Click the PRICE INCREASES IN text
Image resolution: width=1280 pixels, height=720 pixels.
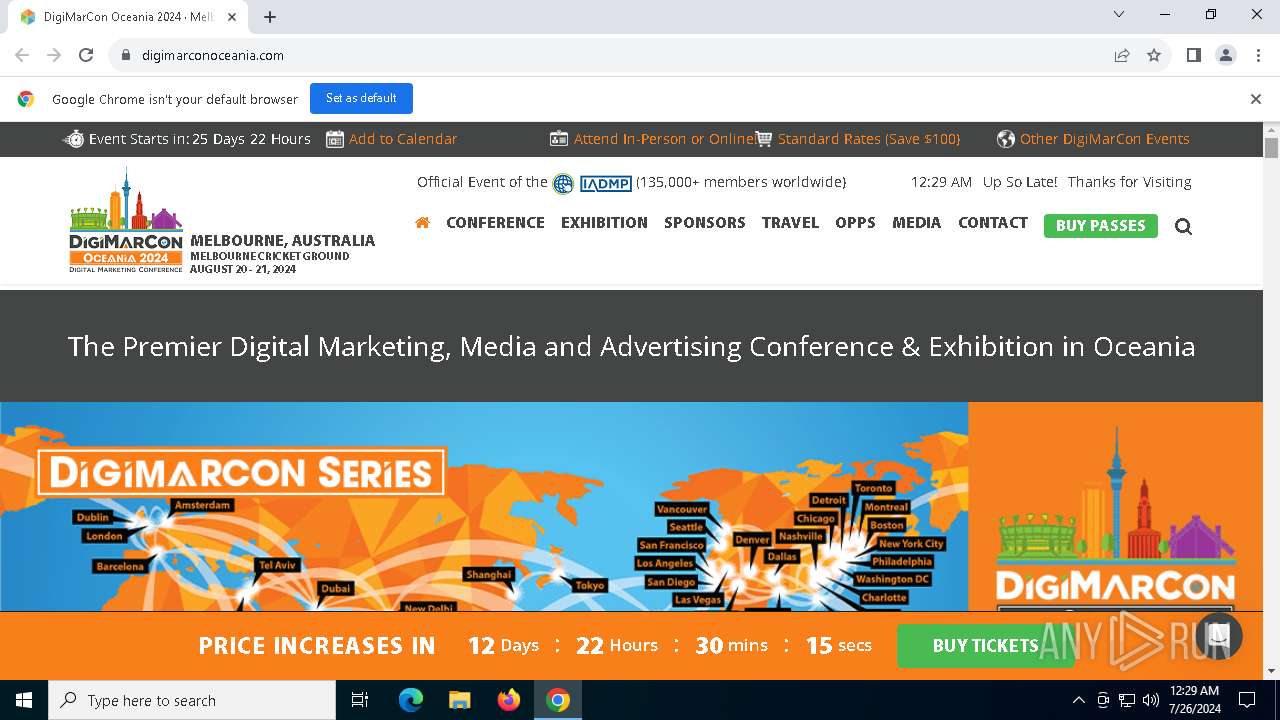click(317, 646)
